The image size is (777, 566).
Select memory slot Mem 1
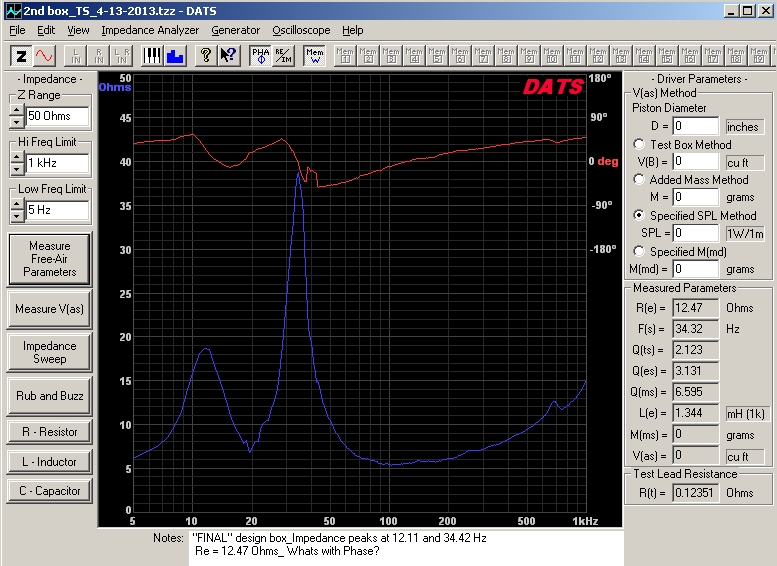tap(345, 56)
